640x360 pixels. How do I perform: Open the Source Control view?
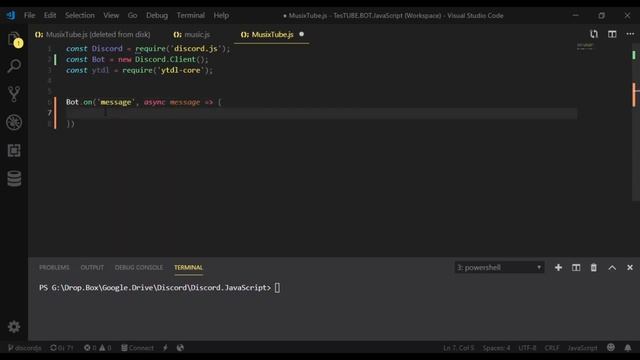pos(14,94)
